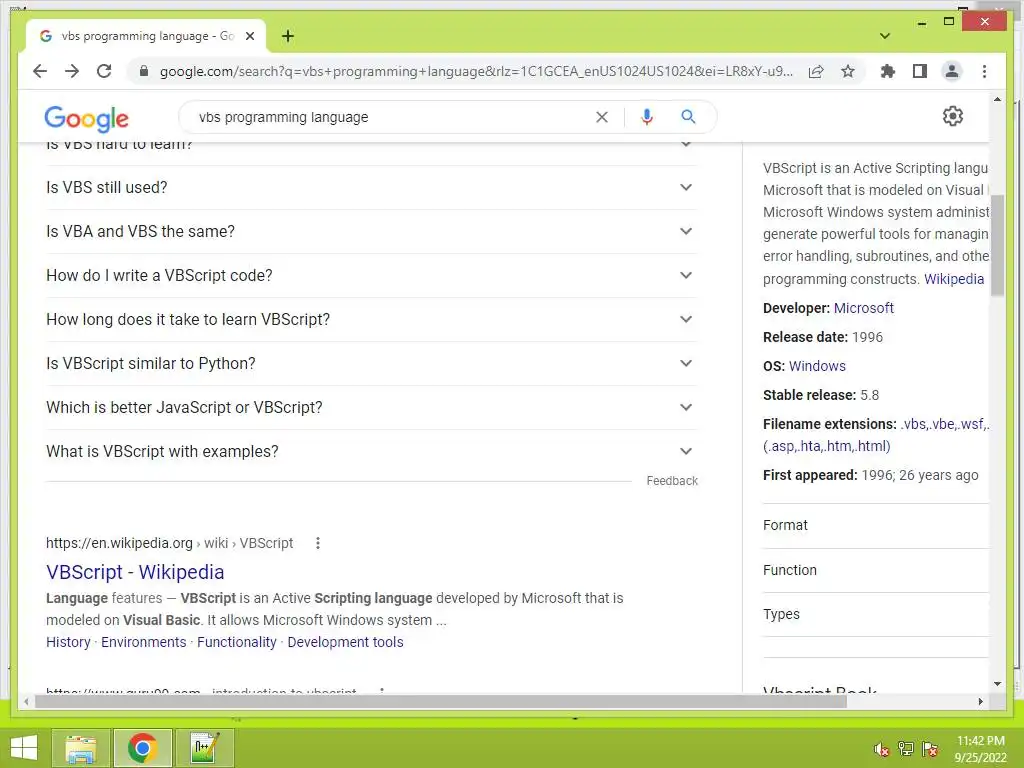Bookmark this tab with the star icon

click(848, 71)
